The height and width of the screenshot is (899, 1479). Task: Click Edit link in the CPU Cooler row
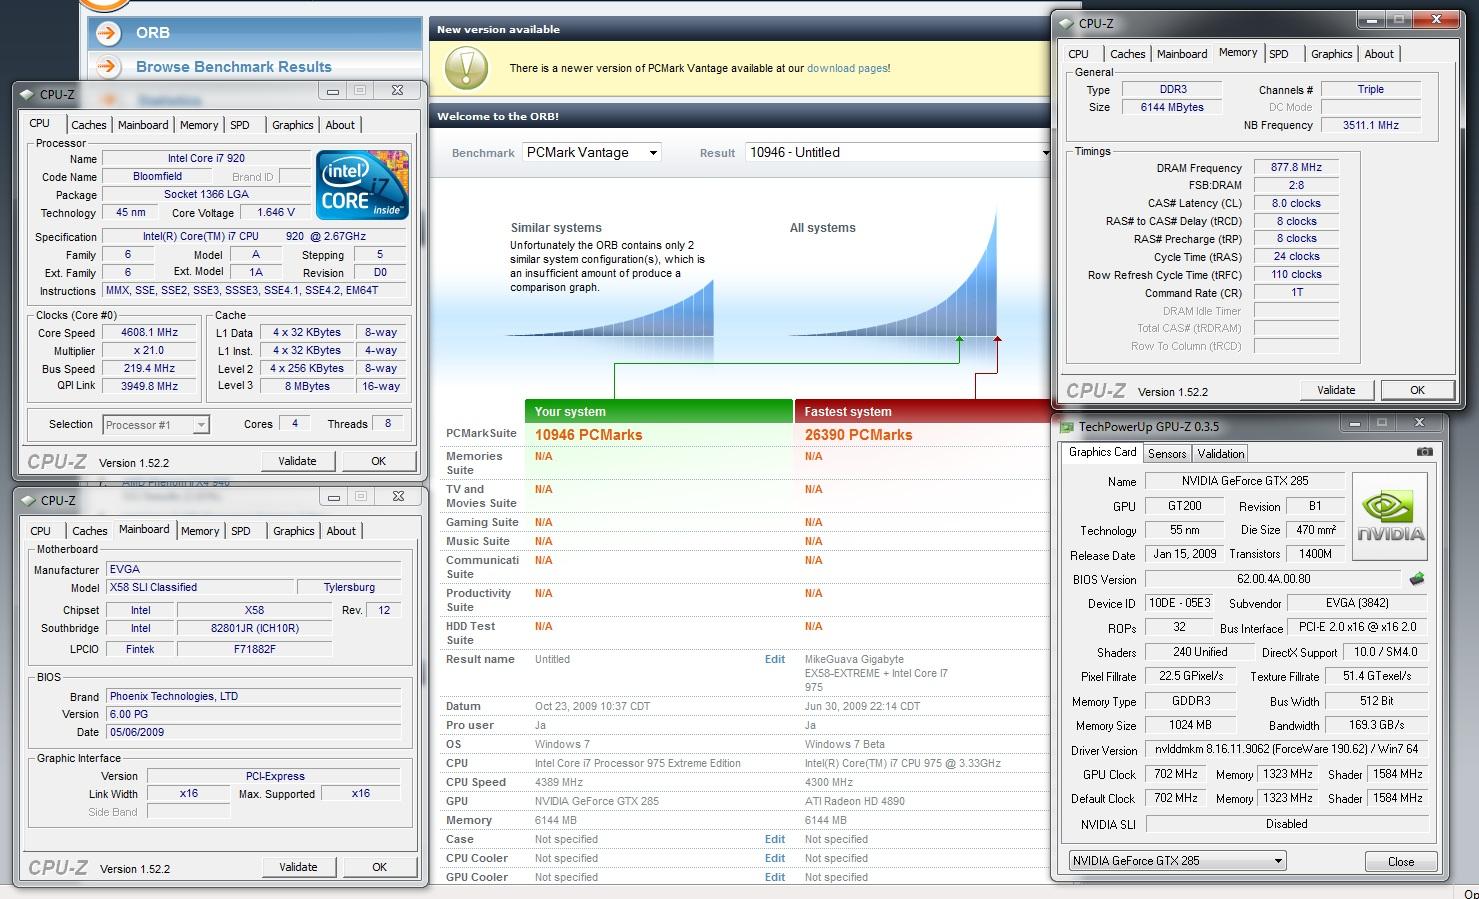[x=775, y=858]
